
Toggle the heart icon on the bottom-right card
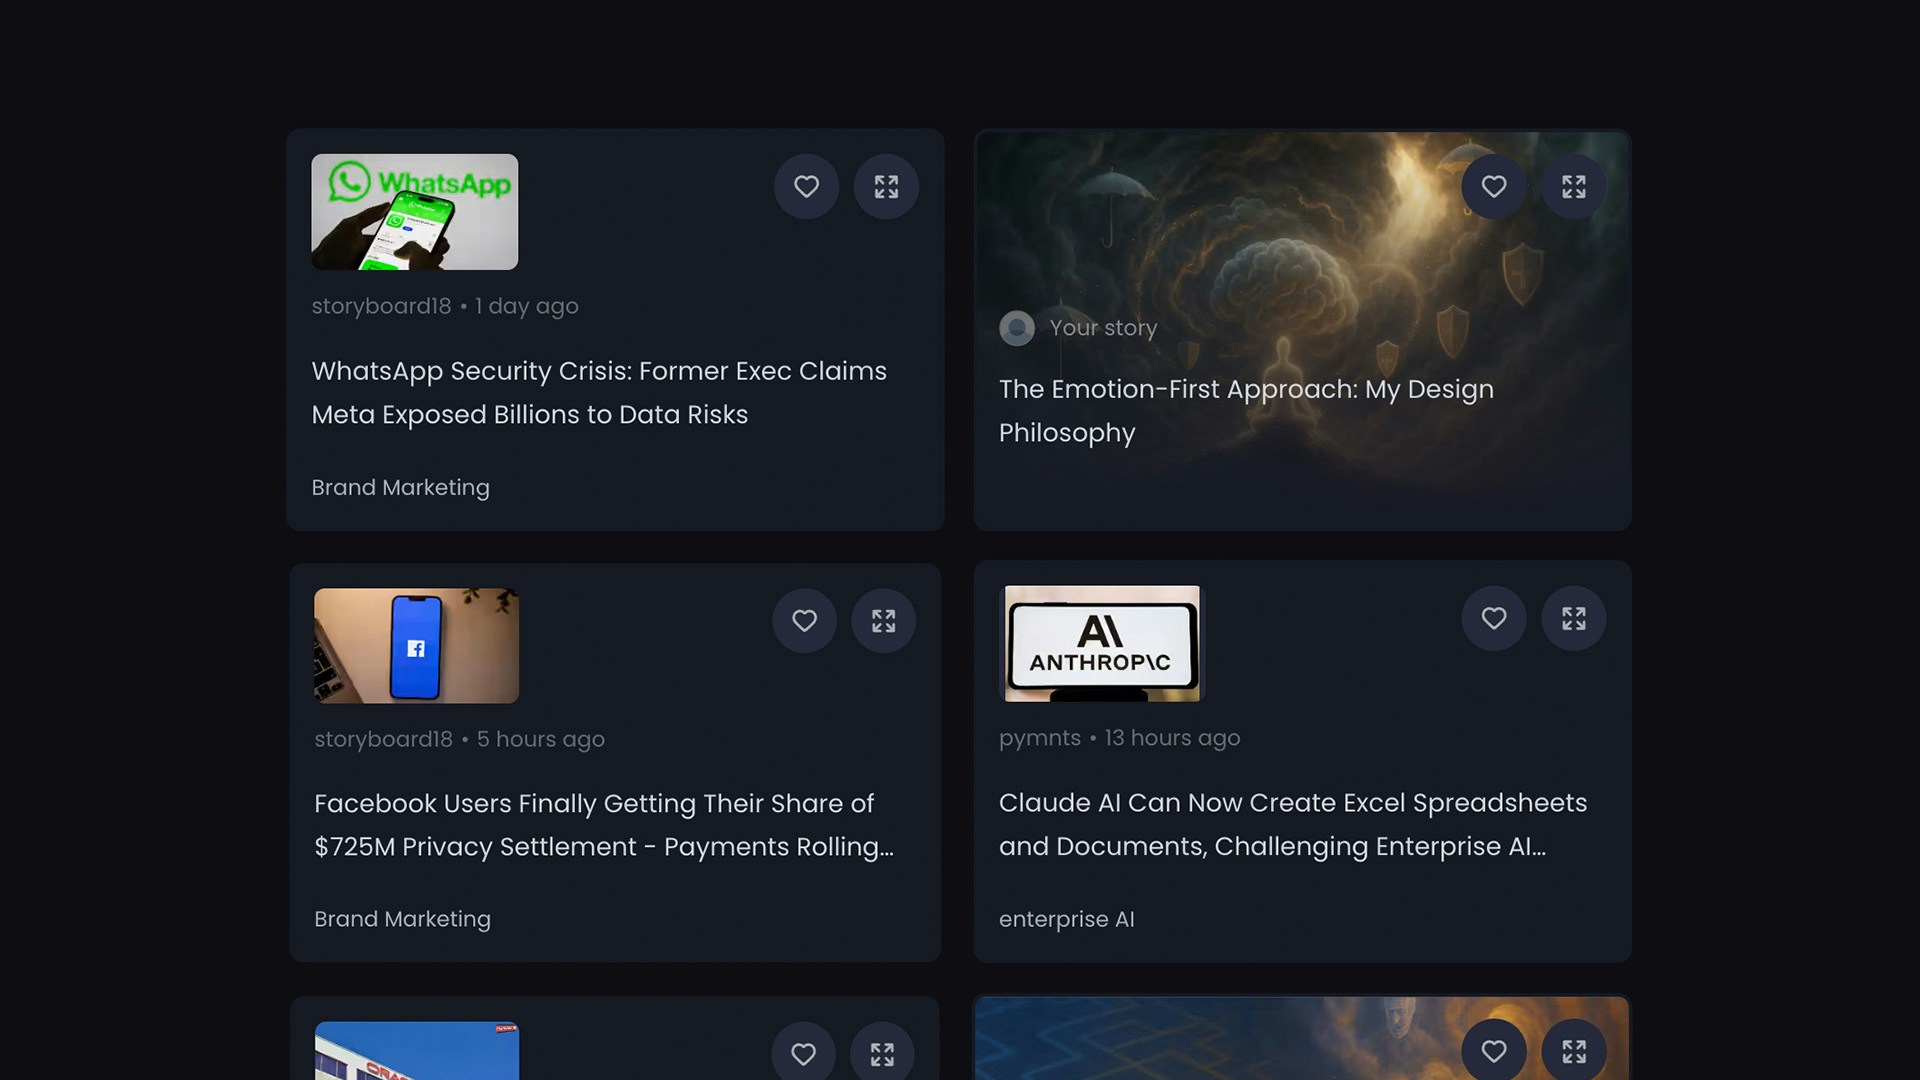(x=1494, y=1051)
